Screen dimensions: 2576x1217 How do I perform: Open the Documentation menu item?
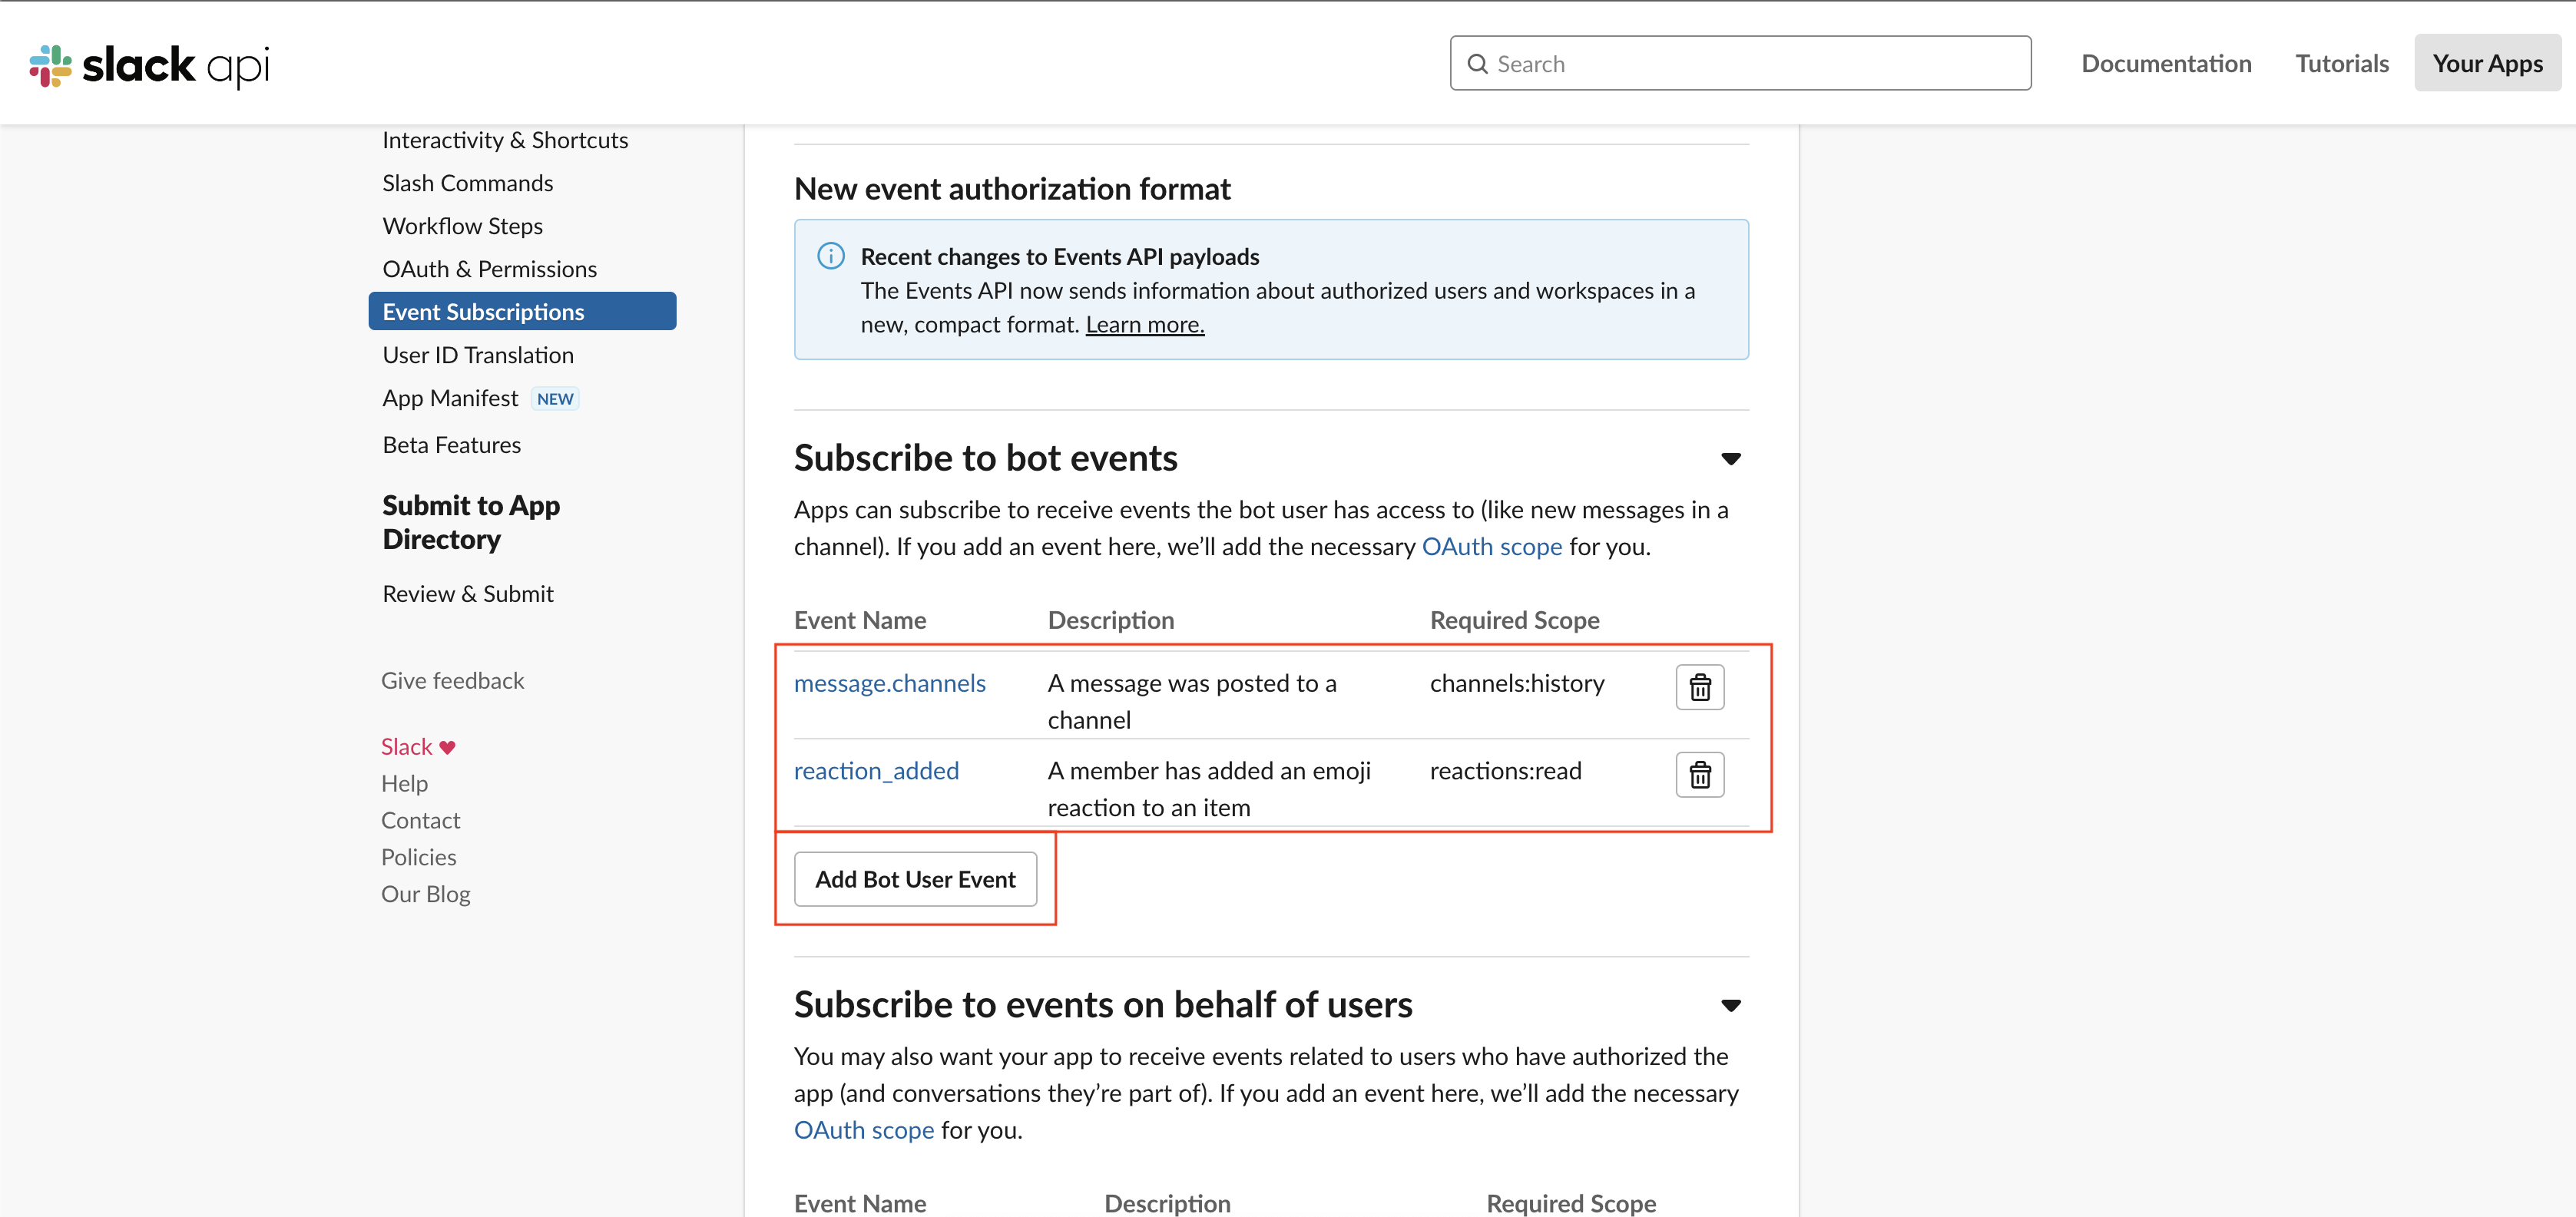pyautogui.click(x=2165, y=64)
